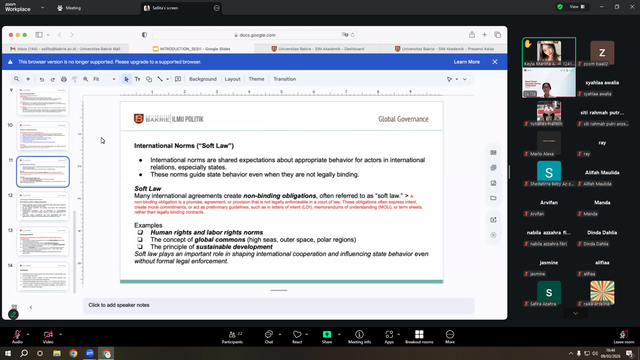Open the Transition panel button
This screenshot has height=360, width=640.
284,79
